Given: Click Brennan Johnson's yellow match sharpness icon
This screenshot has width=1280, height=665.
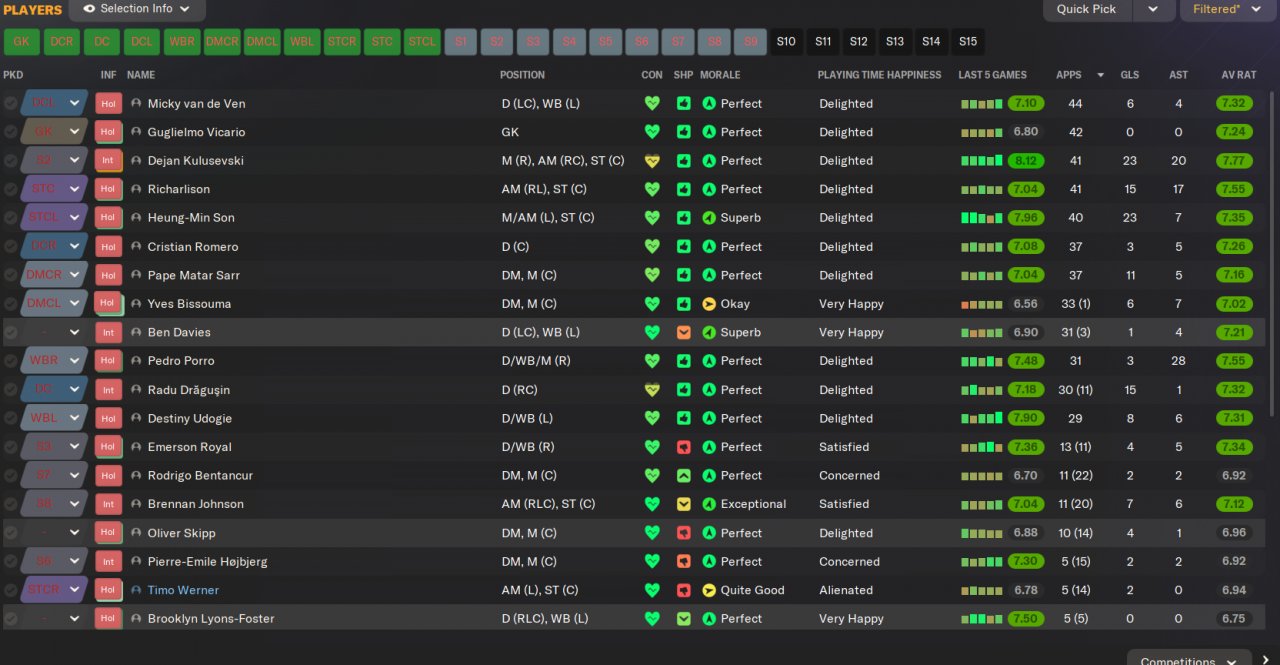Looking at the screenshot, I should (684, 504).
